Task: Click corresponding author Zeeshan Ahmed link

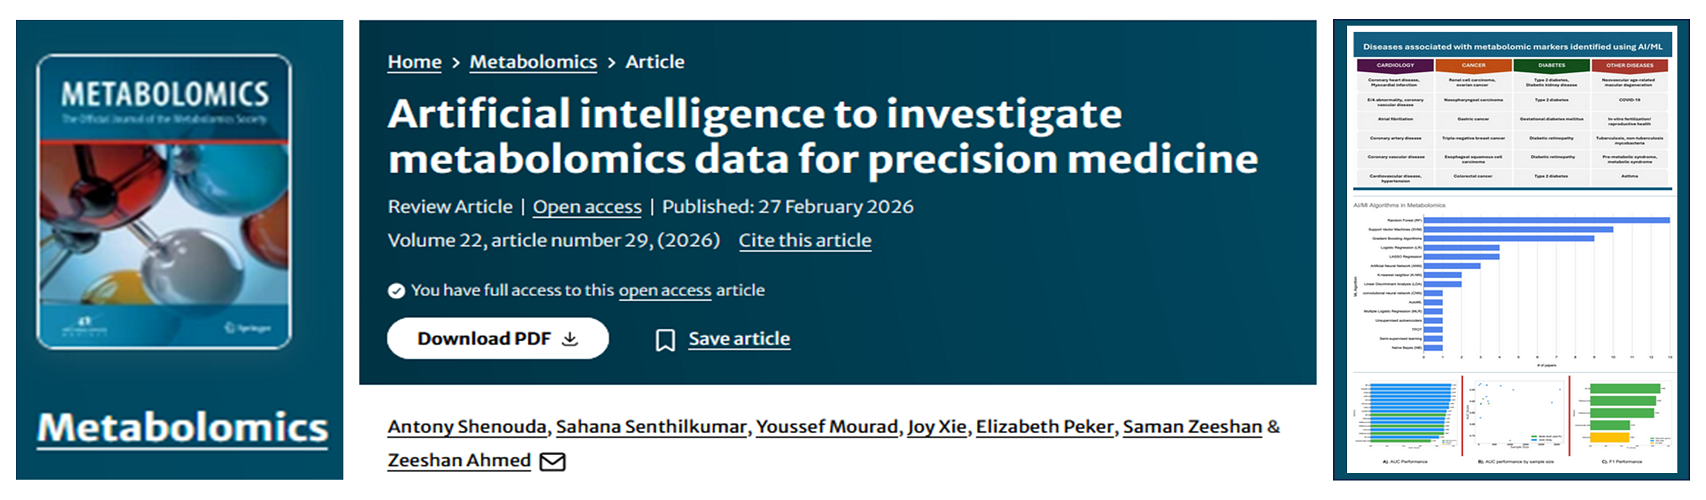Action: point(459,461)
